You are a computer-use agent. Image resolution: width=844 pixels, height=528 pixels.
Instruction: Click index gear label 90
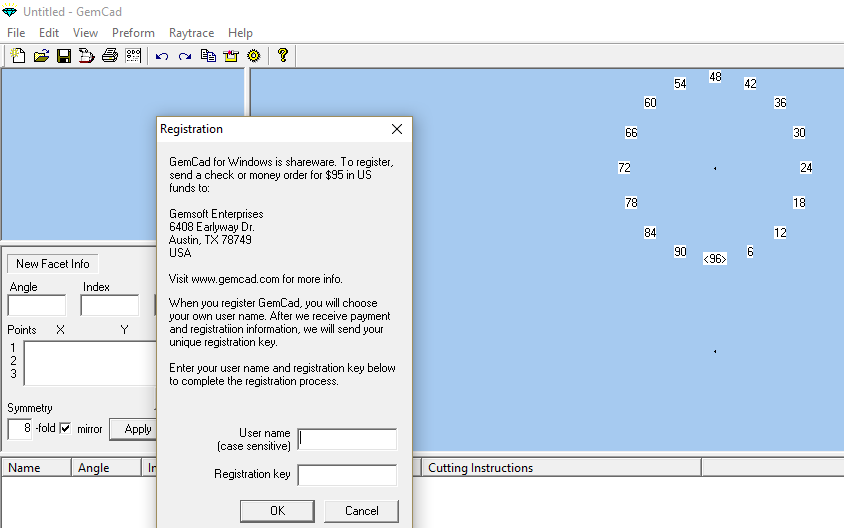click(680, 252)
